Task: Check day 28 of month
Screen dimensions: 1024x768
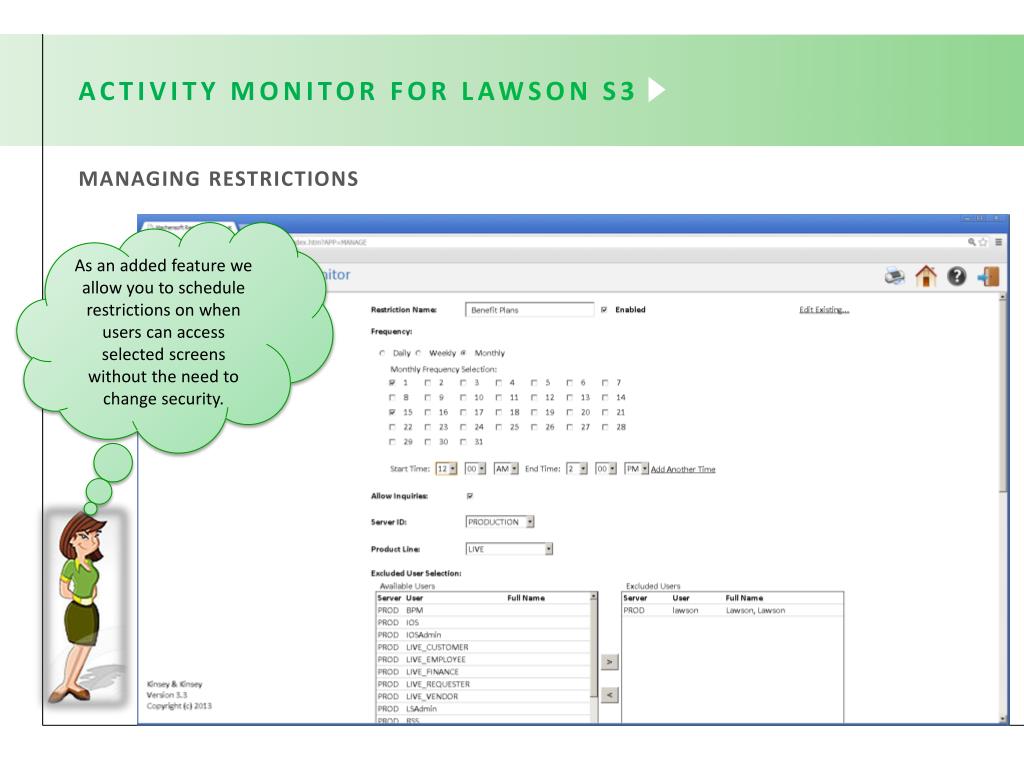Action: coord(605,428)
